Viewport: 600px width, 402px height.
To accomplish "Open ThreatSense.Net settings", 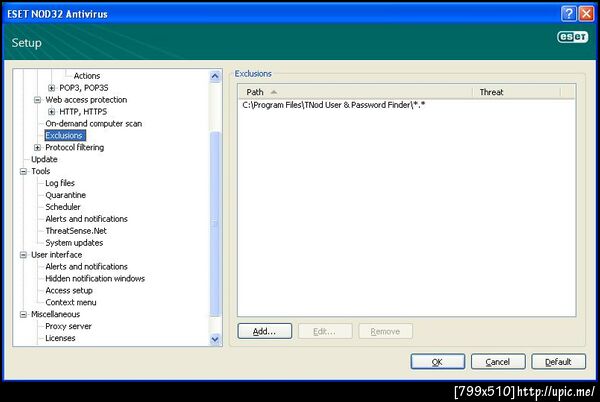I will [x=76, y=231].
